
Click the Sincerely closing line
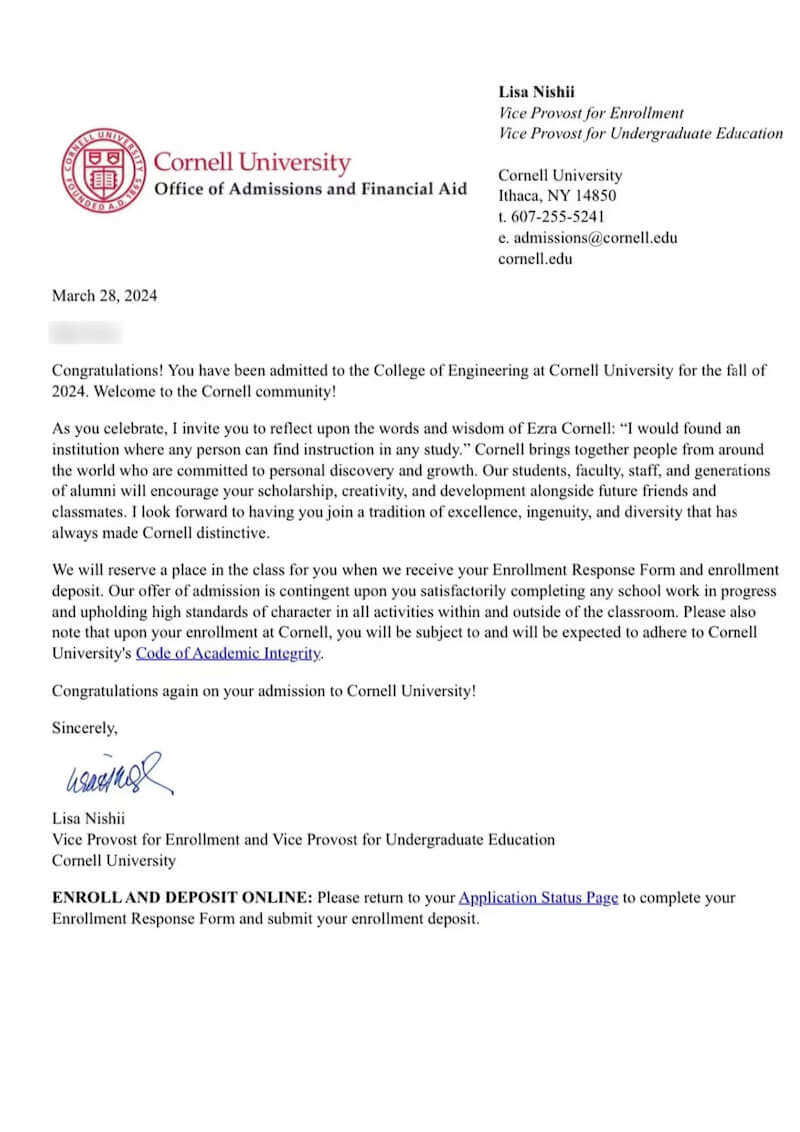pyautogui.click(x=84, y=727)
